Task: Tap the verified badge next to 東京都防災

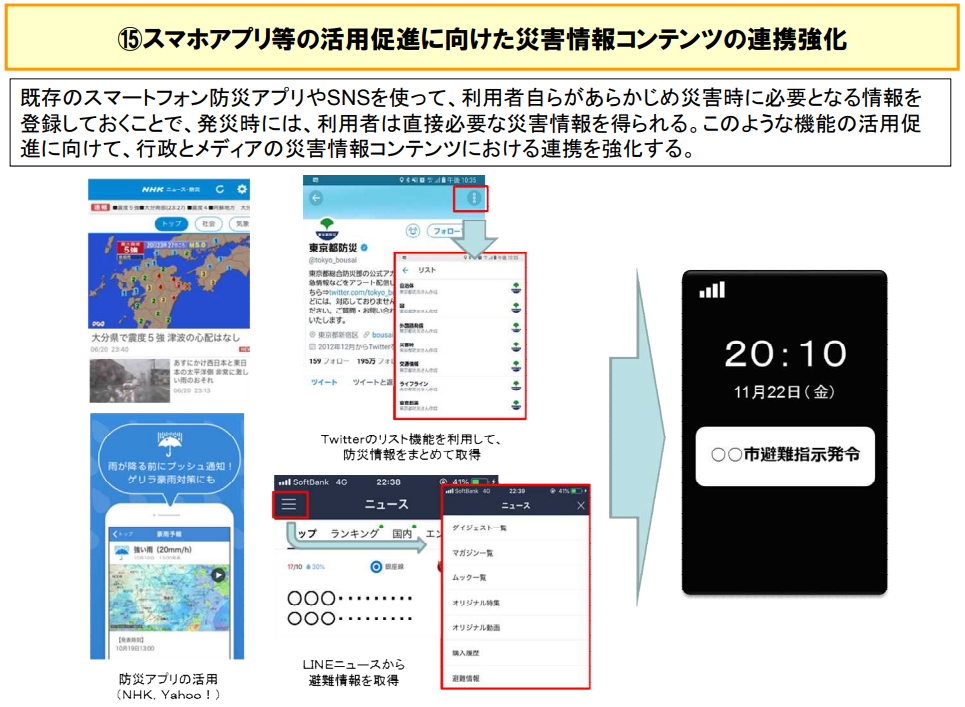Action: point(364,248)
